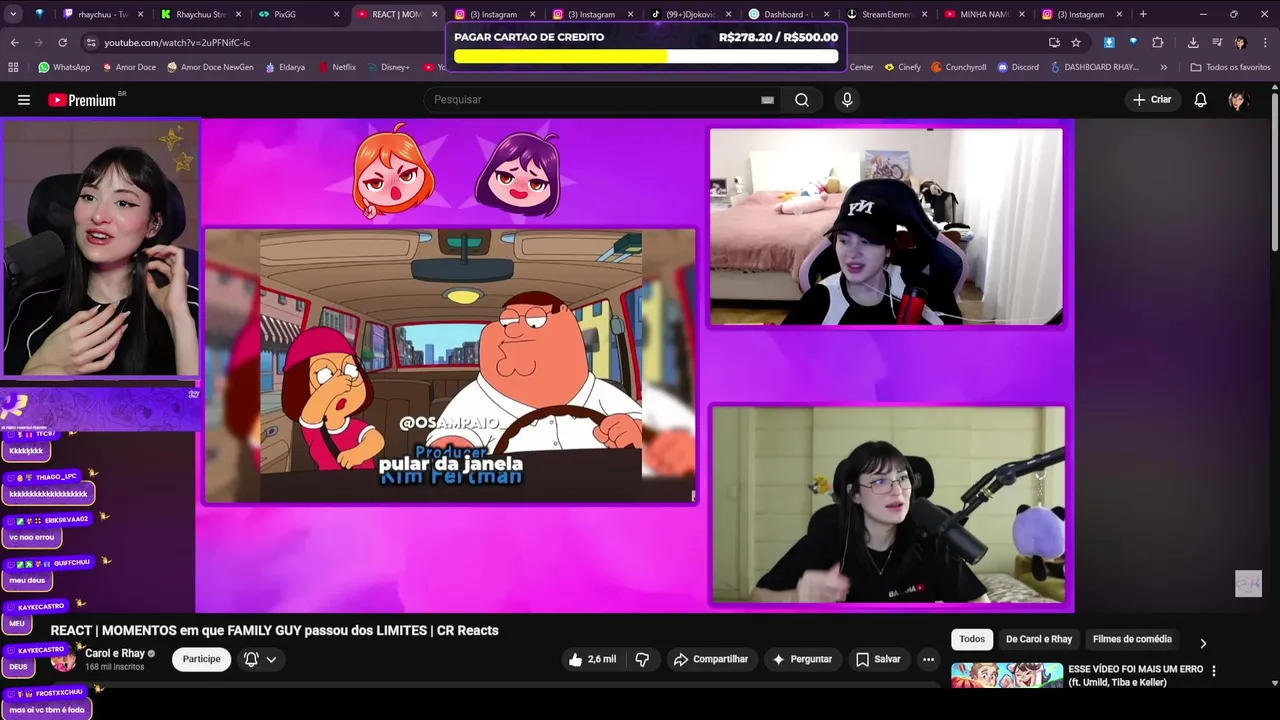
Task: Open Carol e Rhay channel link
Action: coord(115,653)
